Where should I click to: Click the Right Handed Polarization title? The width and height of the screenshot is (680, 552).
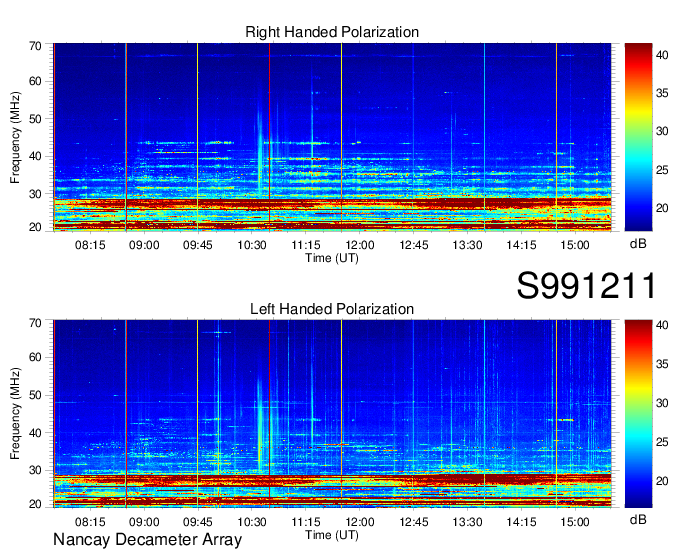click(x=332, y=32)
